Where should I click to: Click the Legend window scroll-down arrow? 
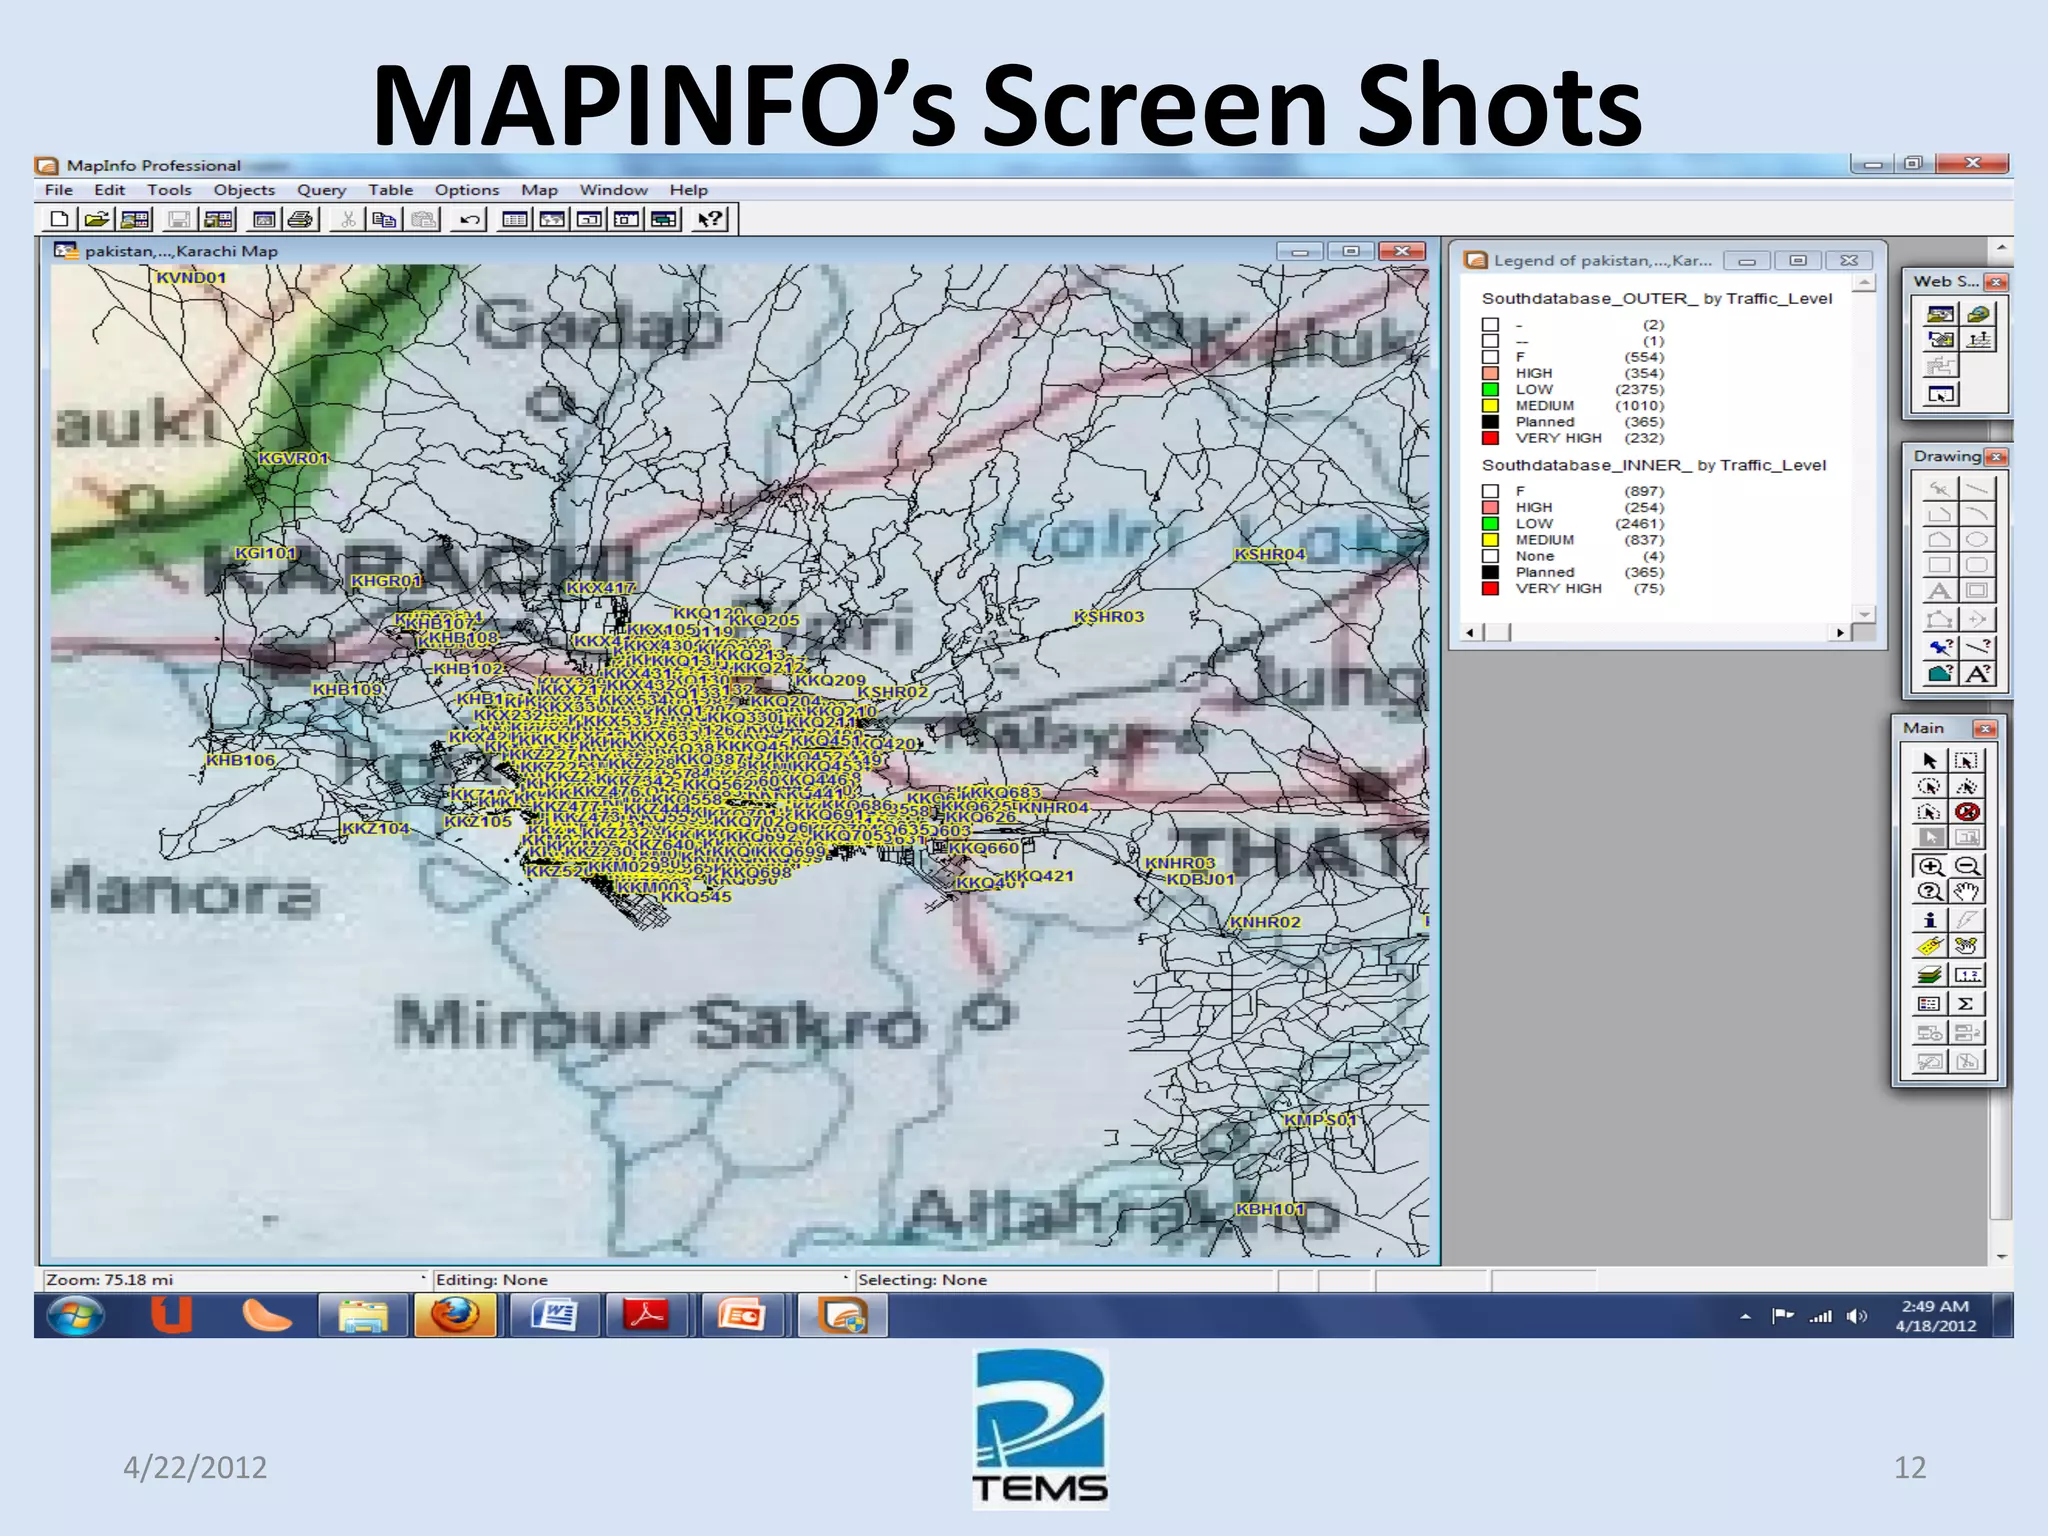[x=1864, y=614]
